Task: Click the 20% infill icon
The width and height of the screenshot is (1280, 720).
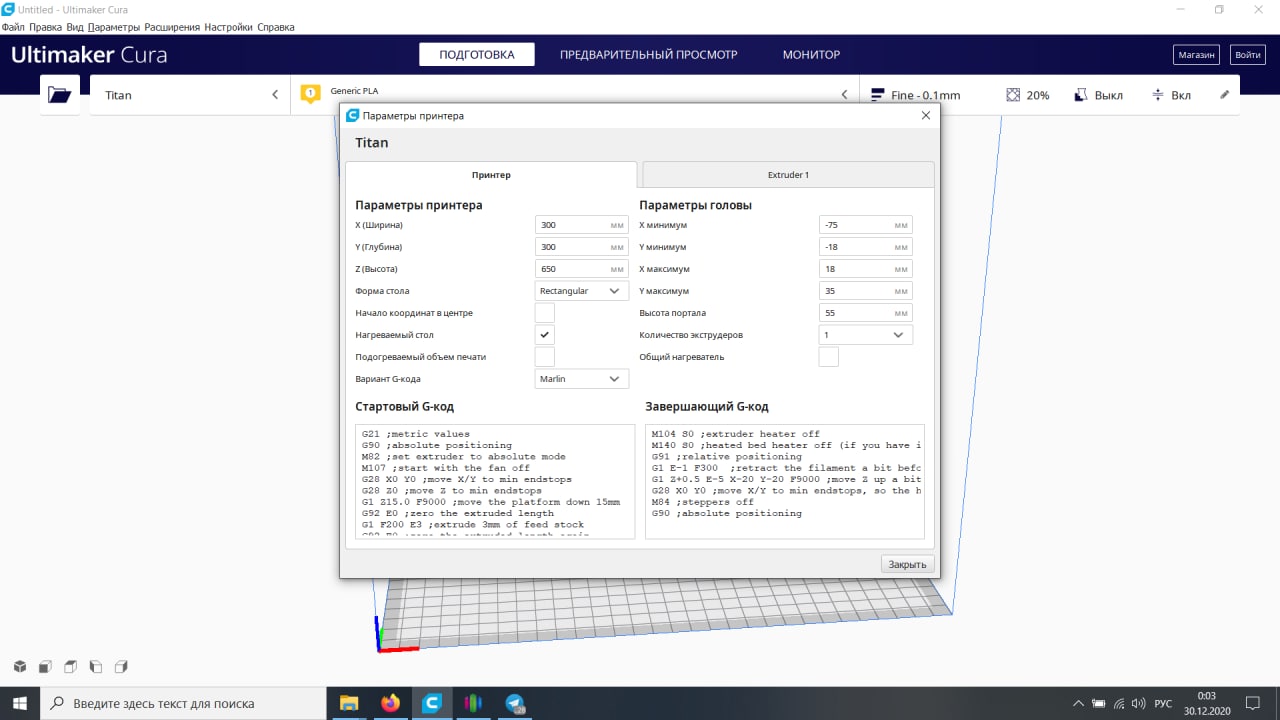Action: [1013, 95]
